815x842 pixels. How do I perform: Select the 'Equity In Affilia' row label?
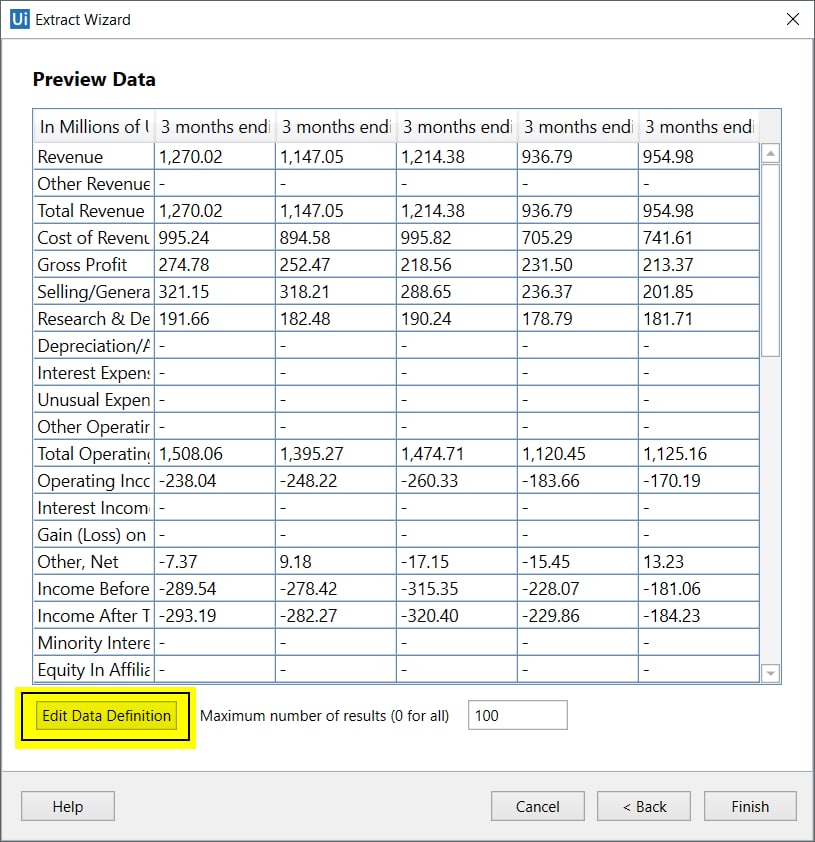[94, 669]
